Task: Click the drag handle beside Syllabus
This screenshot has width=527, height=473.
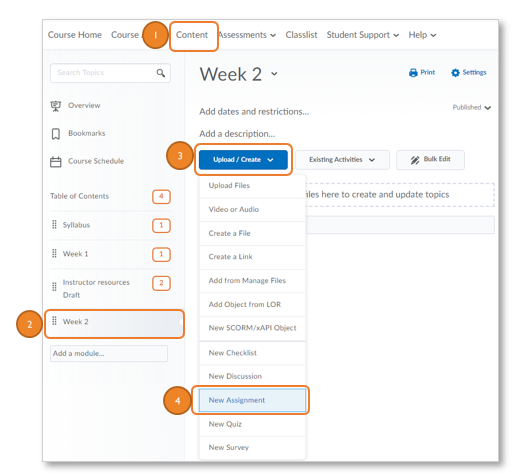Action: (54, 225)
